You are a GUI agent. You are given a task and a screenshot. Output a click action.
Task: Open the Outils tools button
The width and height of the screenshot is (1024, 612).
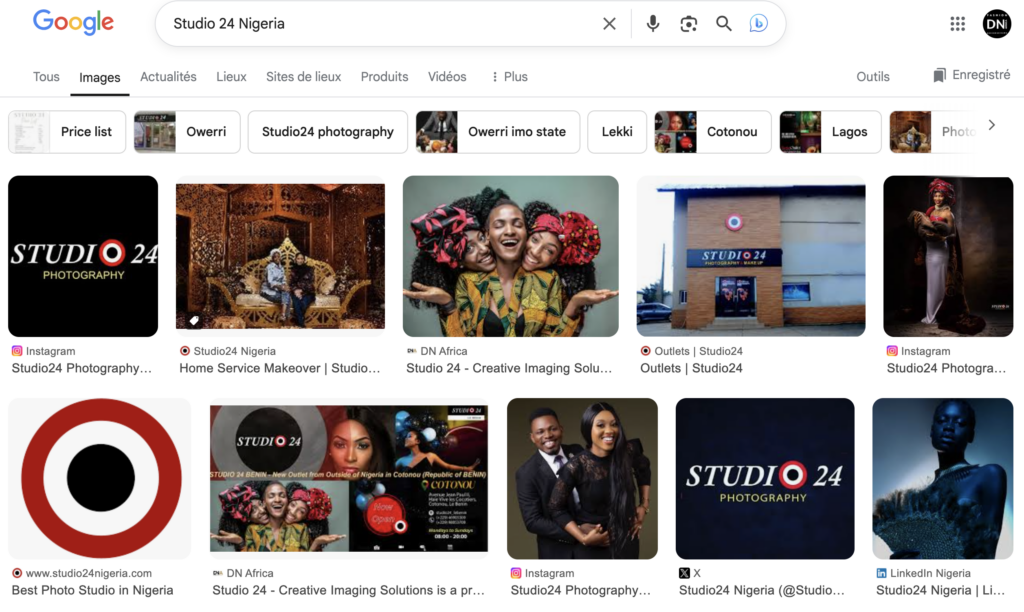pos(873,76)
